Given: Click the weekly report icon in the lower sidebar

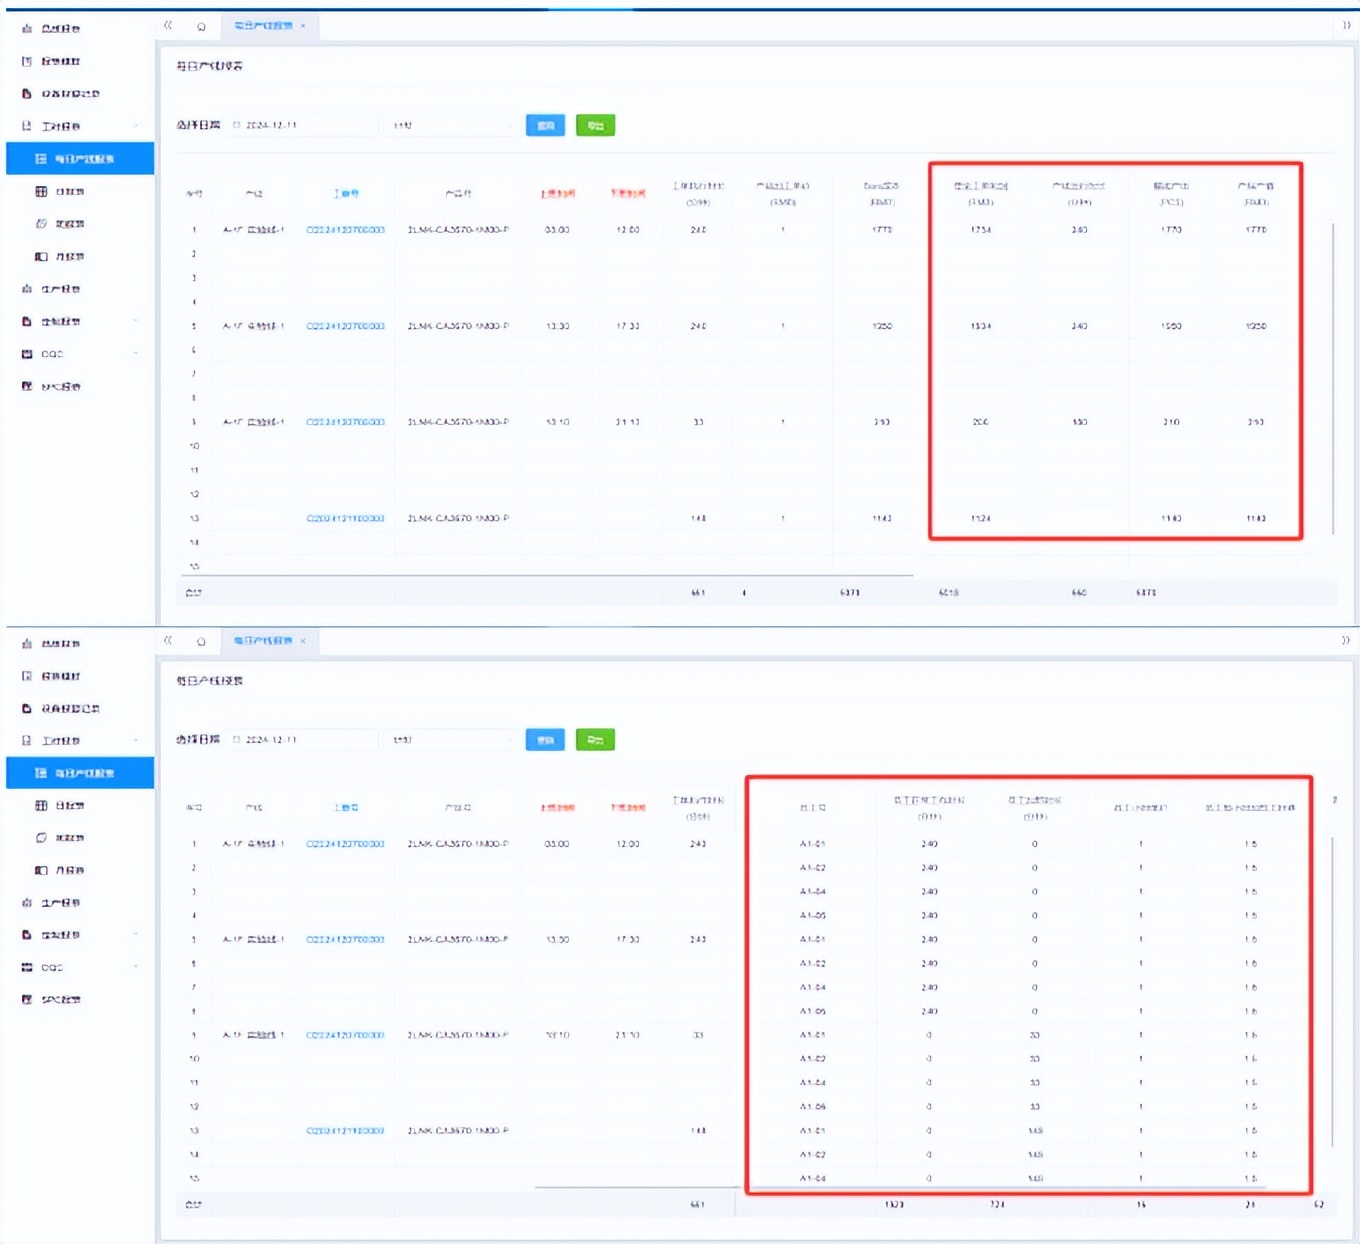Looking at the screenshot, I should pyautogui.click(x=41, y=838).
